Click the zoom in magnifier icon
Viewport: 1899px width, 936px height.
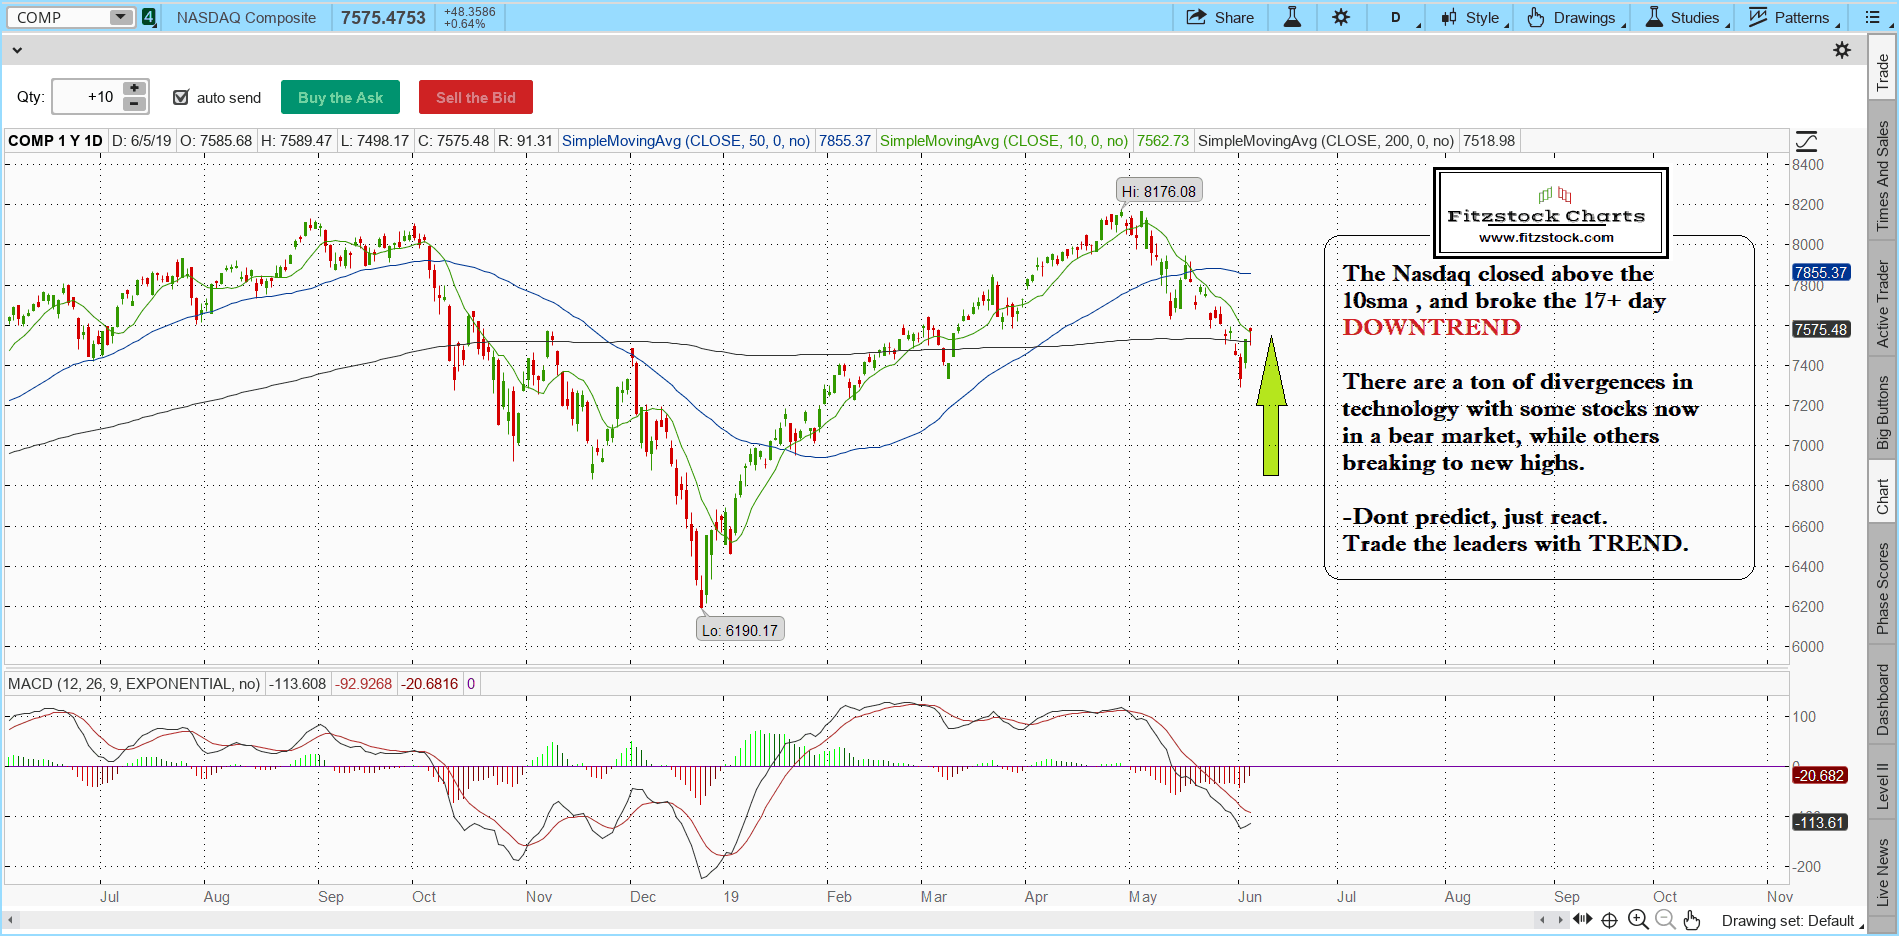pos(1637,920)
